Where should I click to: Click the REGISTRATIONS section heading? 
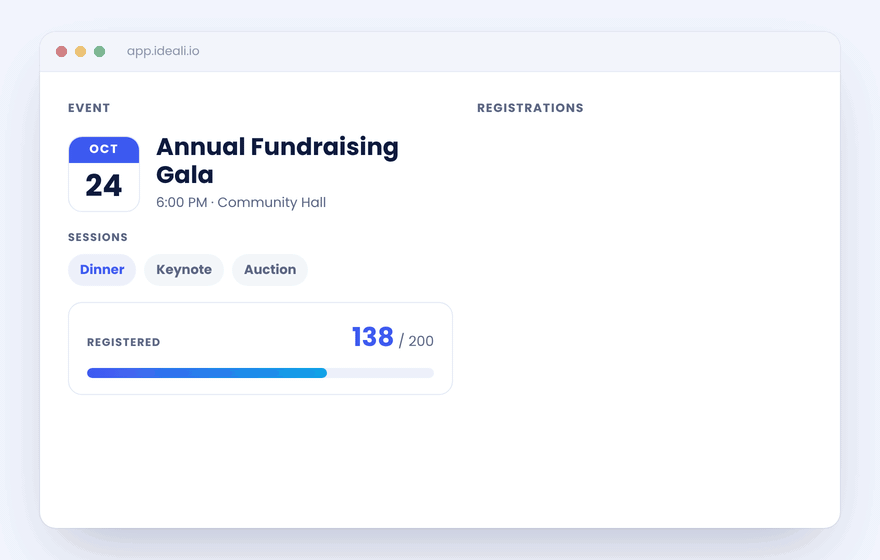click(530, 108)
